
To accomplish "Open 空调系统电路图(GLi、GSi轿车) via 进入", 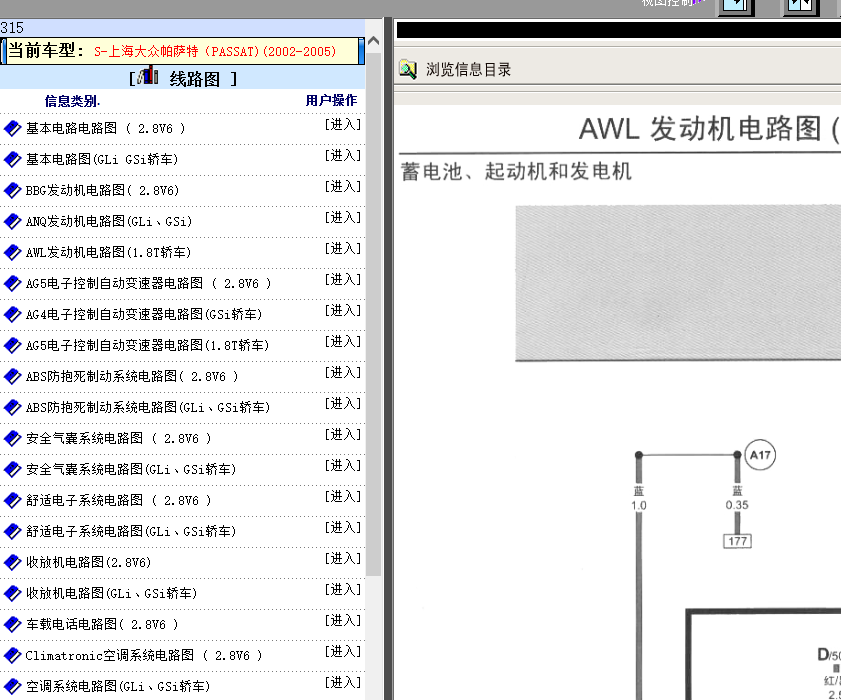I will point(343,683).
